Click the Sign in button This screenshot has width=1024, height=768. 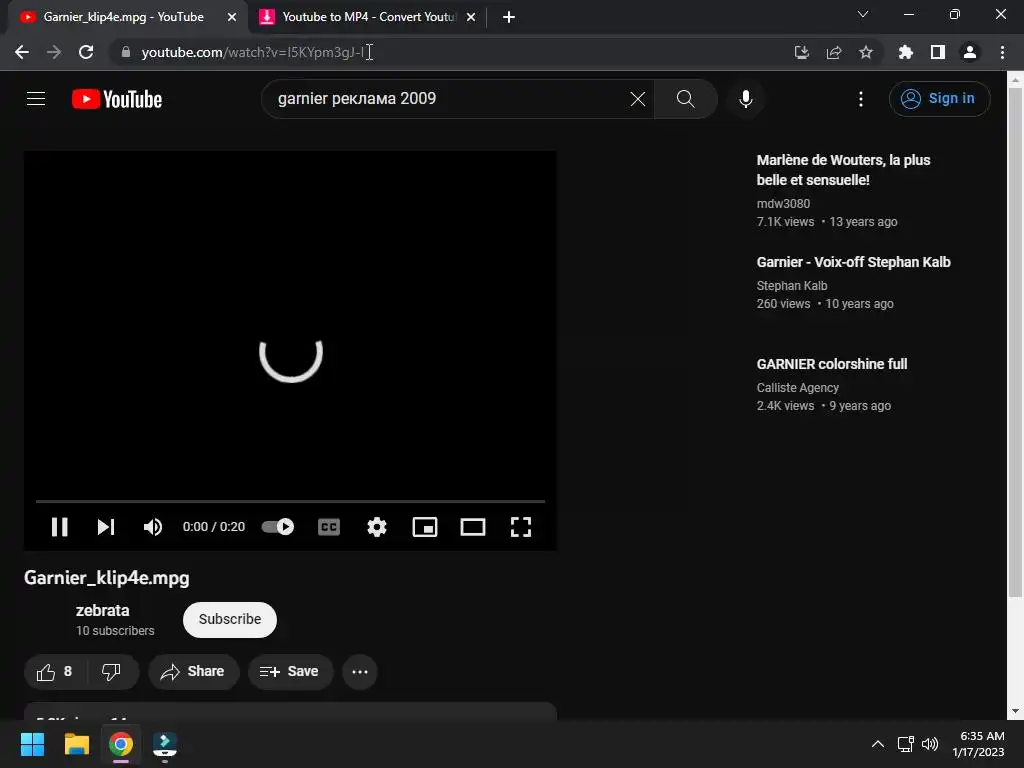click(939, 99)
